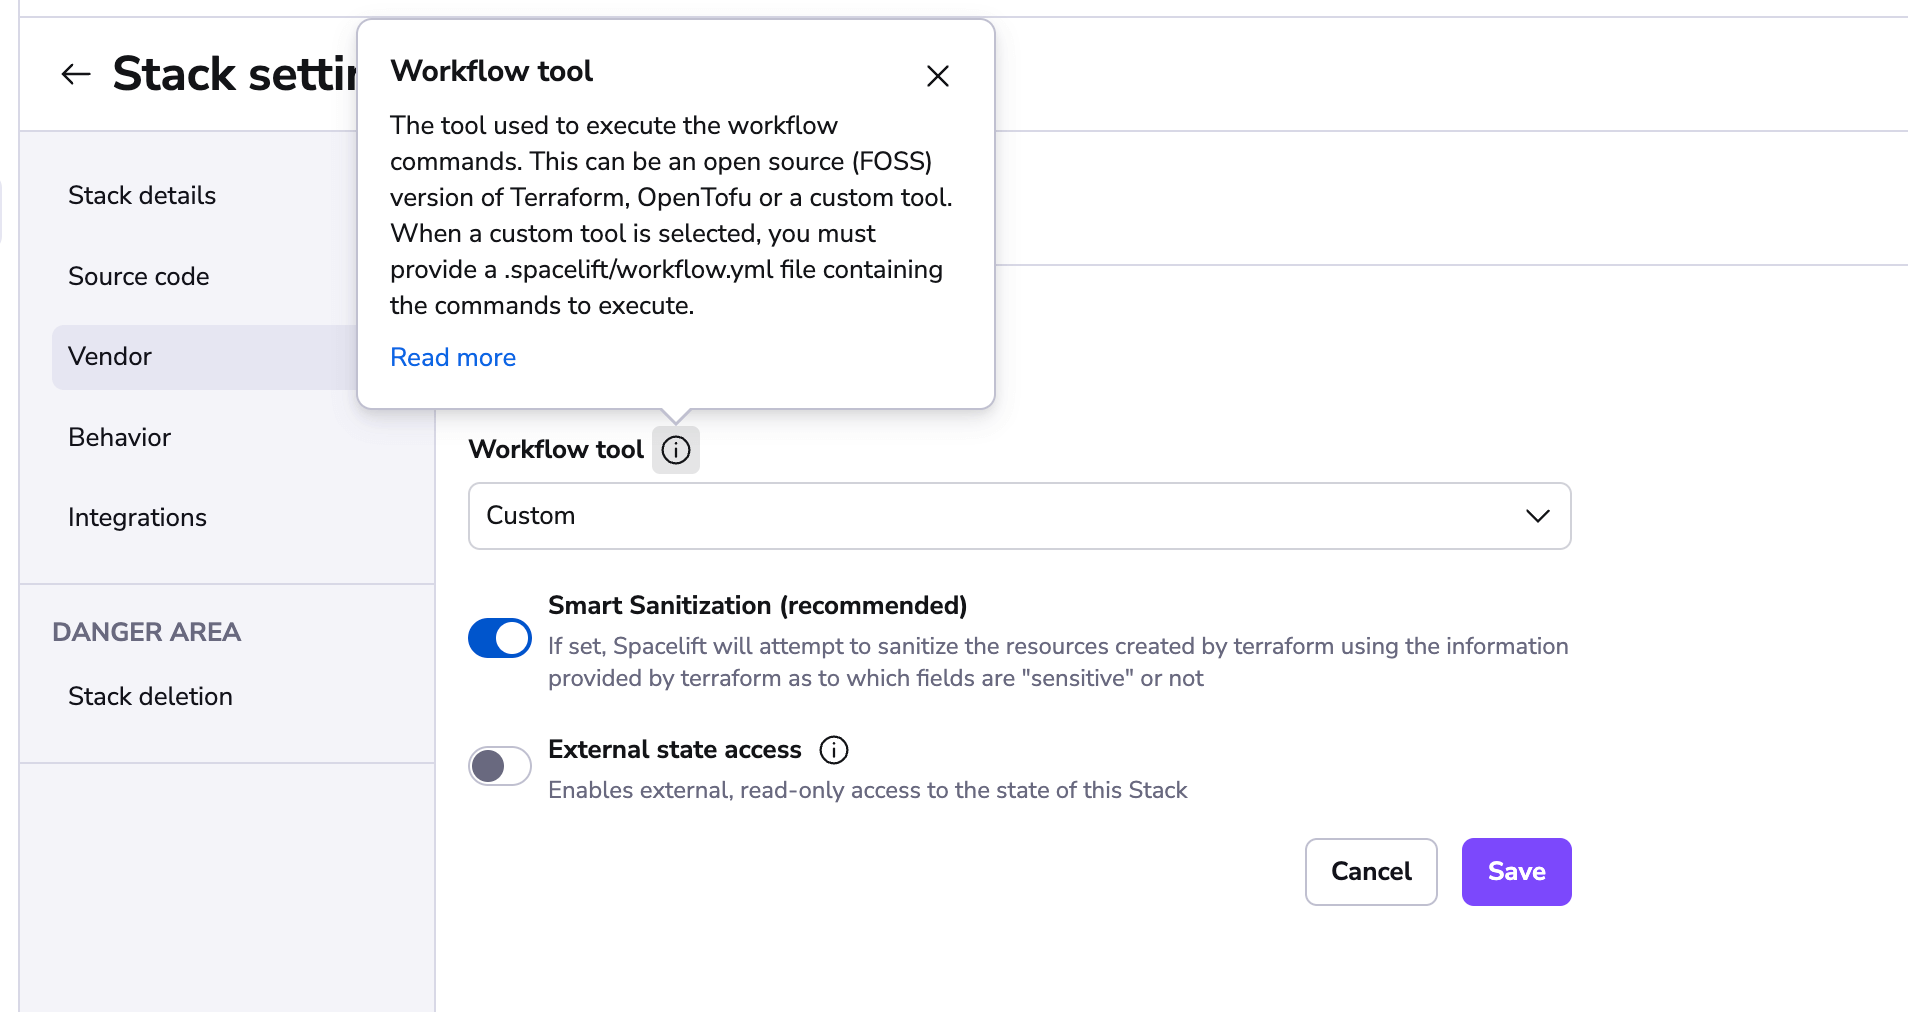Open the Integrations section
The height and width of the screenshot is (1012, 1908).
[137, 517]
